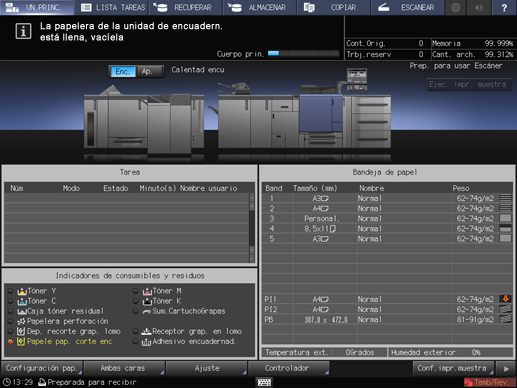The width and height of the screenshot is (517, 388).
Task: Open the Ambas caras options
Action: (x=124, y=368)
